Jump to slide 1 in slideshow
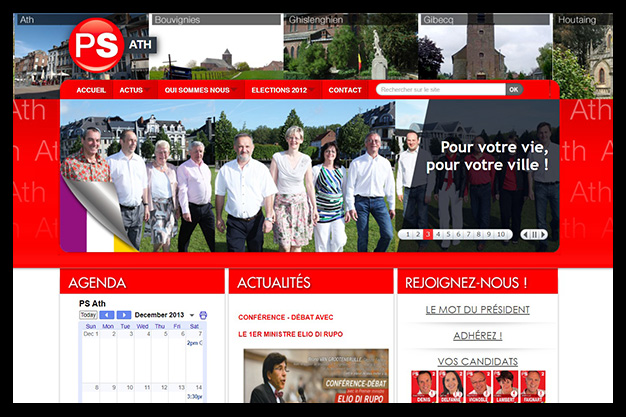 (x=406, y=234)
